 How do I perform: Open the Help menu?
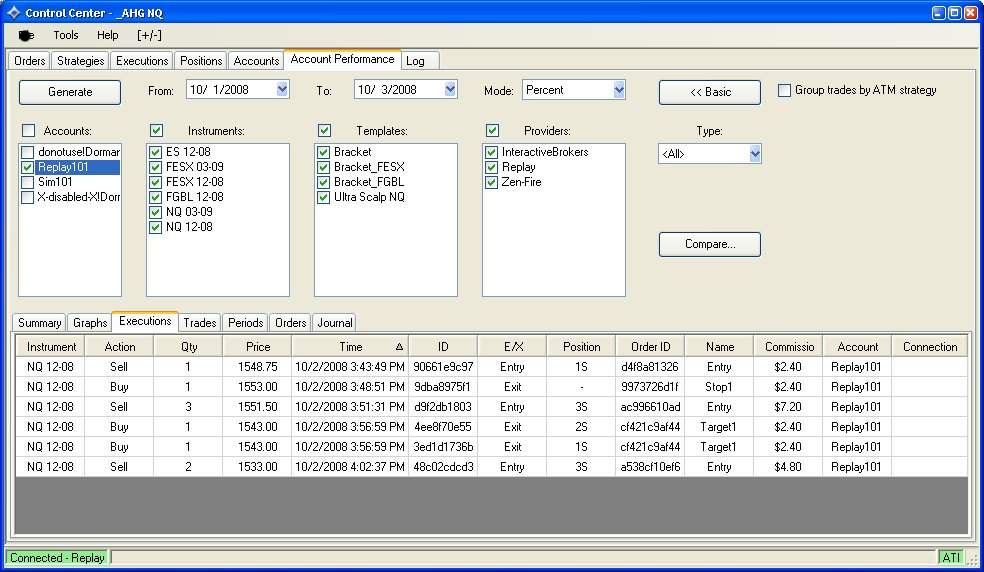coord(107,35)
